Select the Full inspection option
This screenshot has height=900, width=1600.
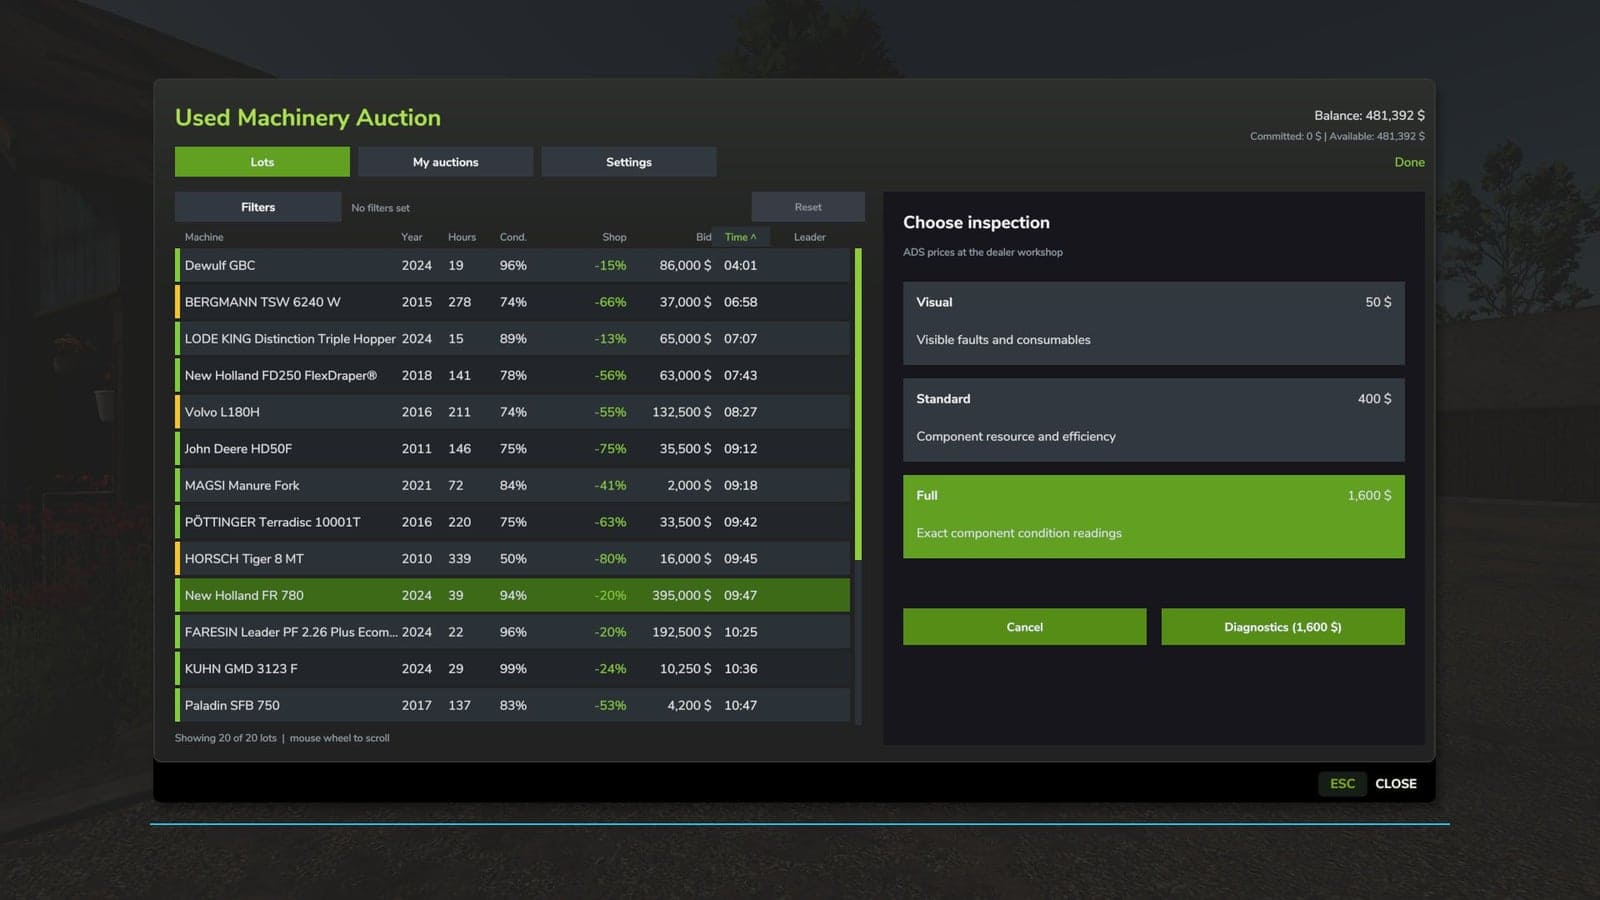tap(1153, 516)
